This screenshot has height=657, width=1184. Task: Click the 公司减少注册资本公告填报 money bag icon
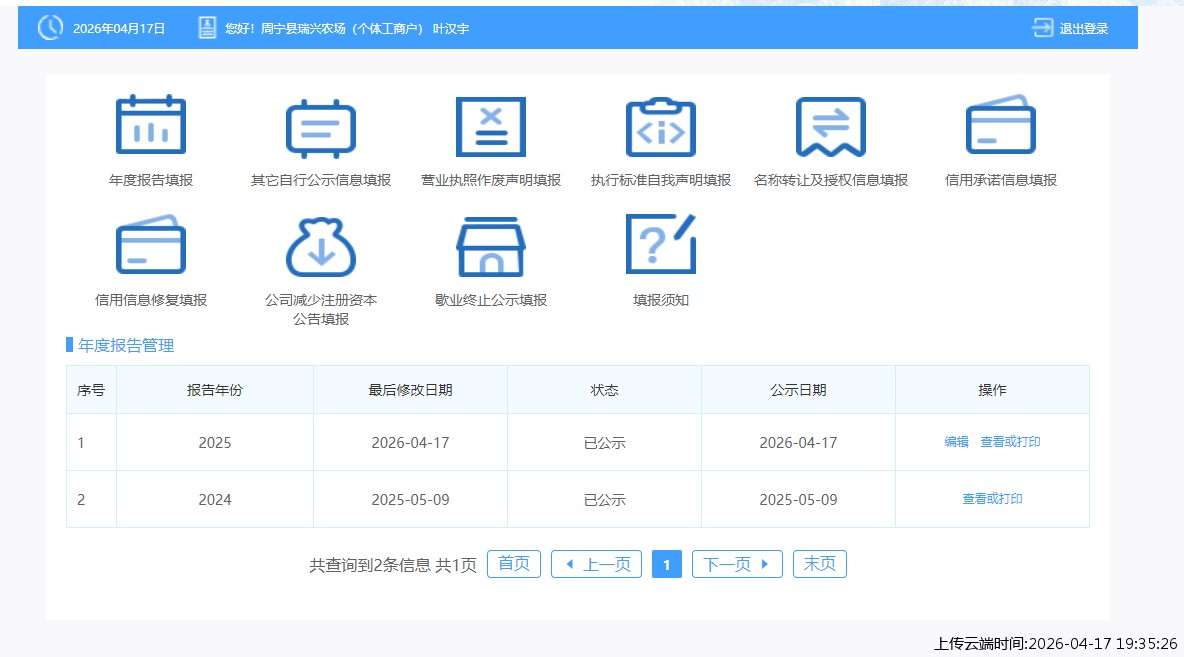pos(320,245)
